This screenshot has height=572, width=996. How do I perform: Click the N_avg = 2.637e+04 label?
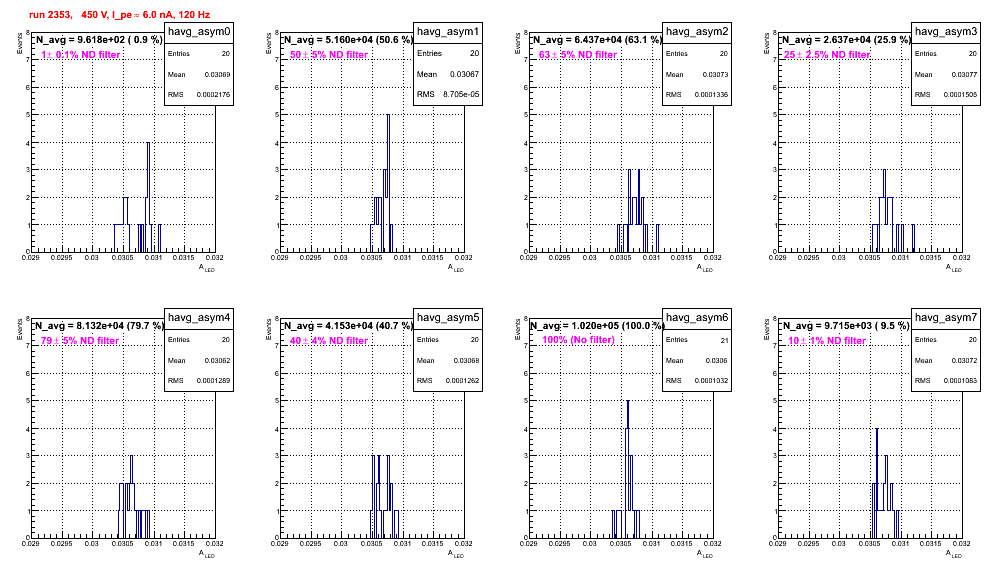[846, 39]
